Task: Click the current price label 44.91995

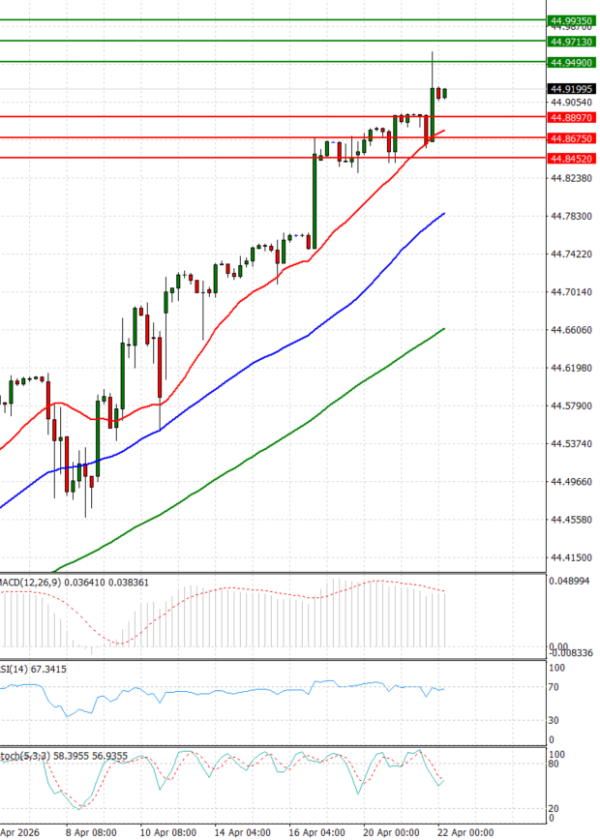Action: (x=571, y=89)
